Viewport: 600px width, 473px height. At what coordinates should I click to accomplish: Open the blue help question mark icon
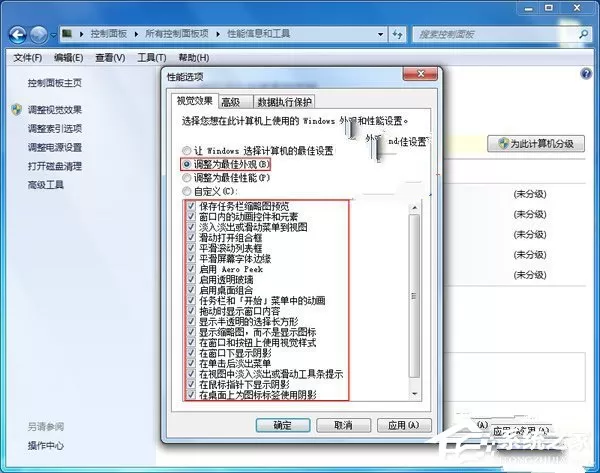(586, 73)
